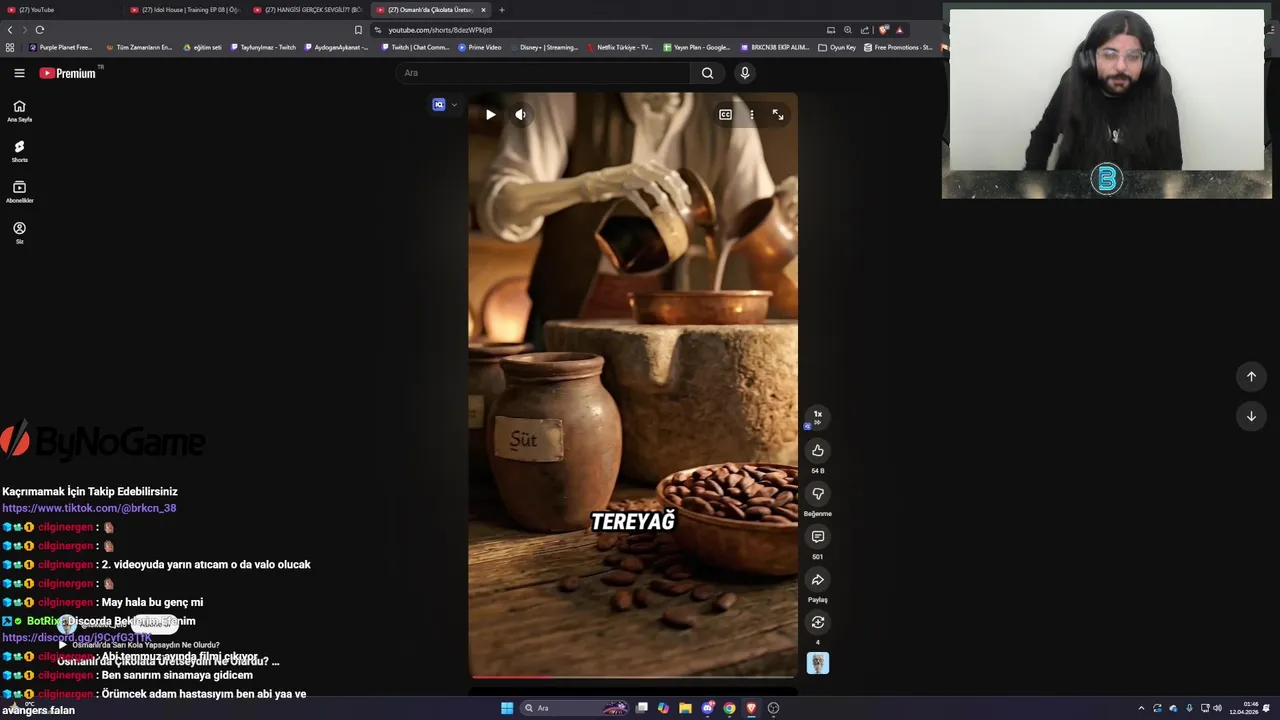Go to previous Short with up arrow
The height and width of the screenshot is (720, 1280).
tap(1251, 376)
